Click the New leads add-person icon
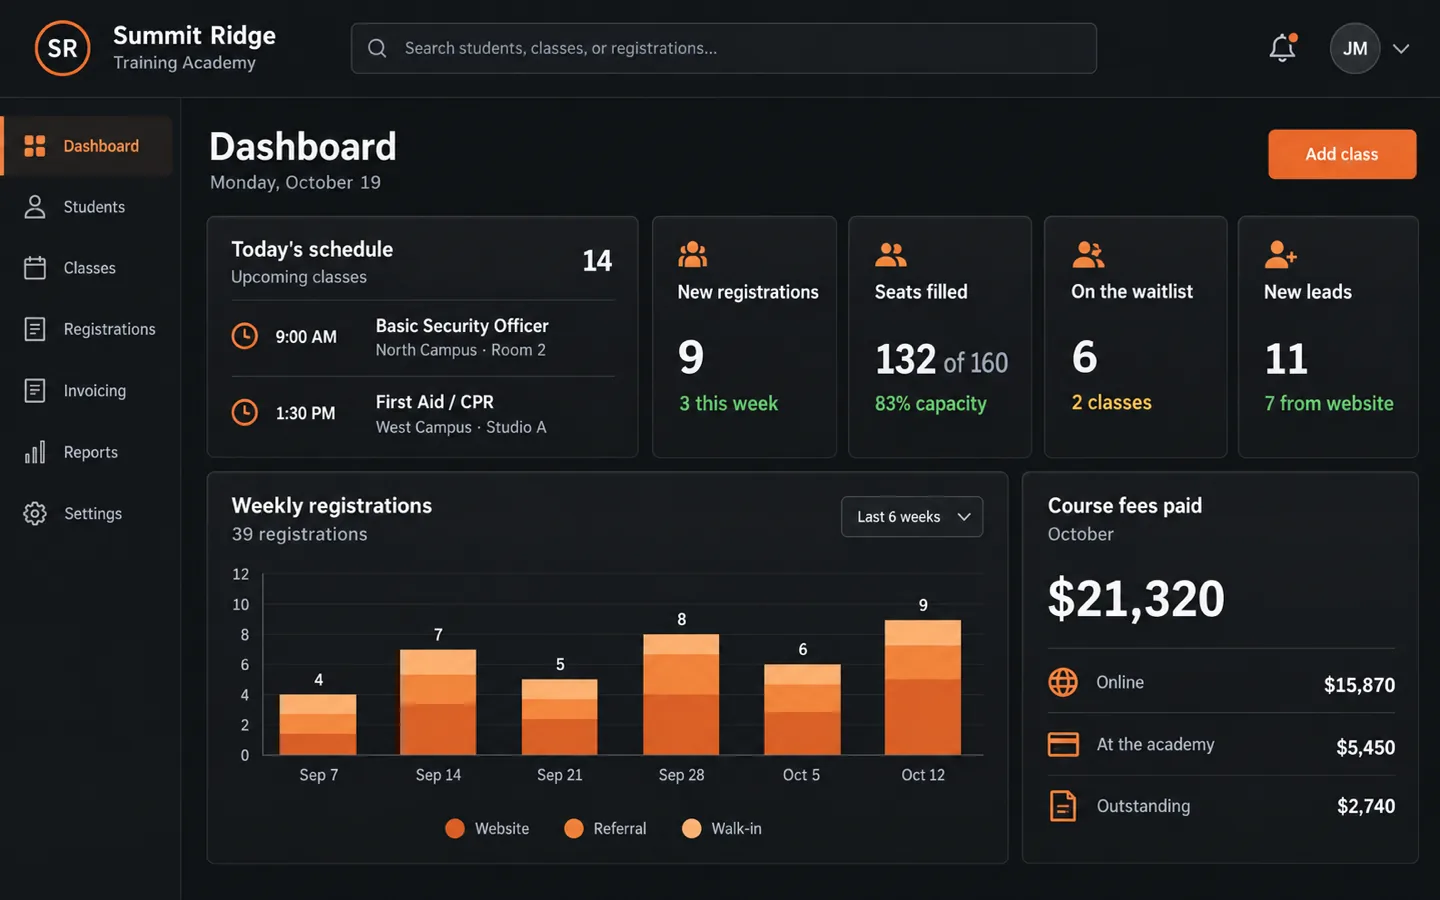 tap(1280, 255)
